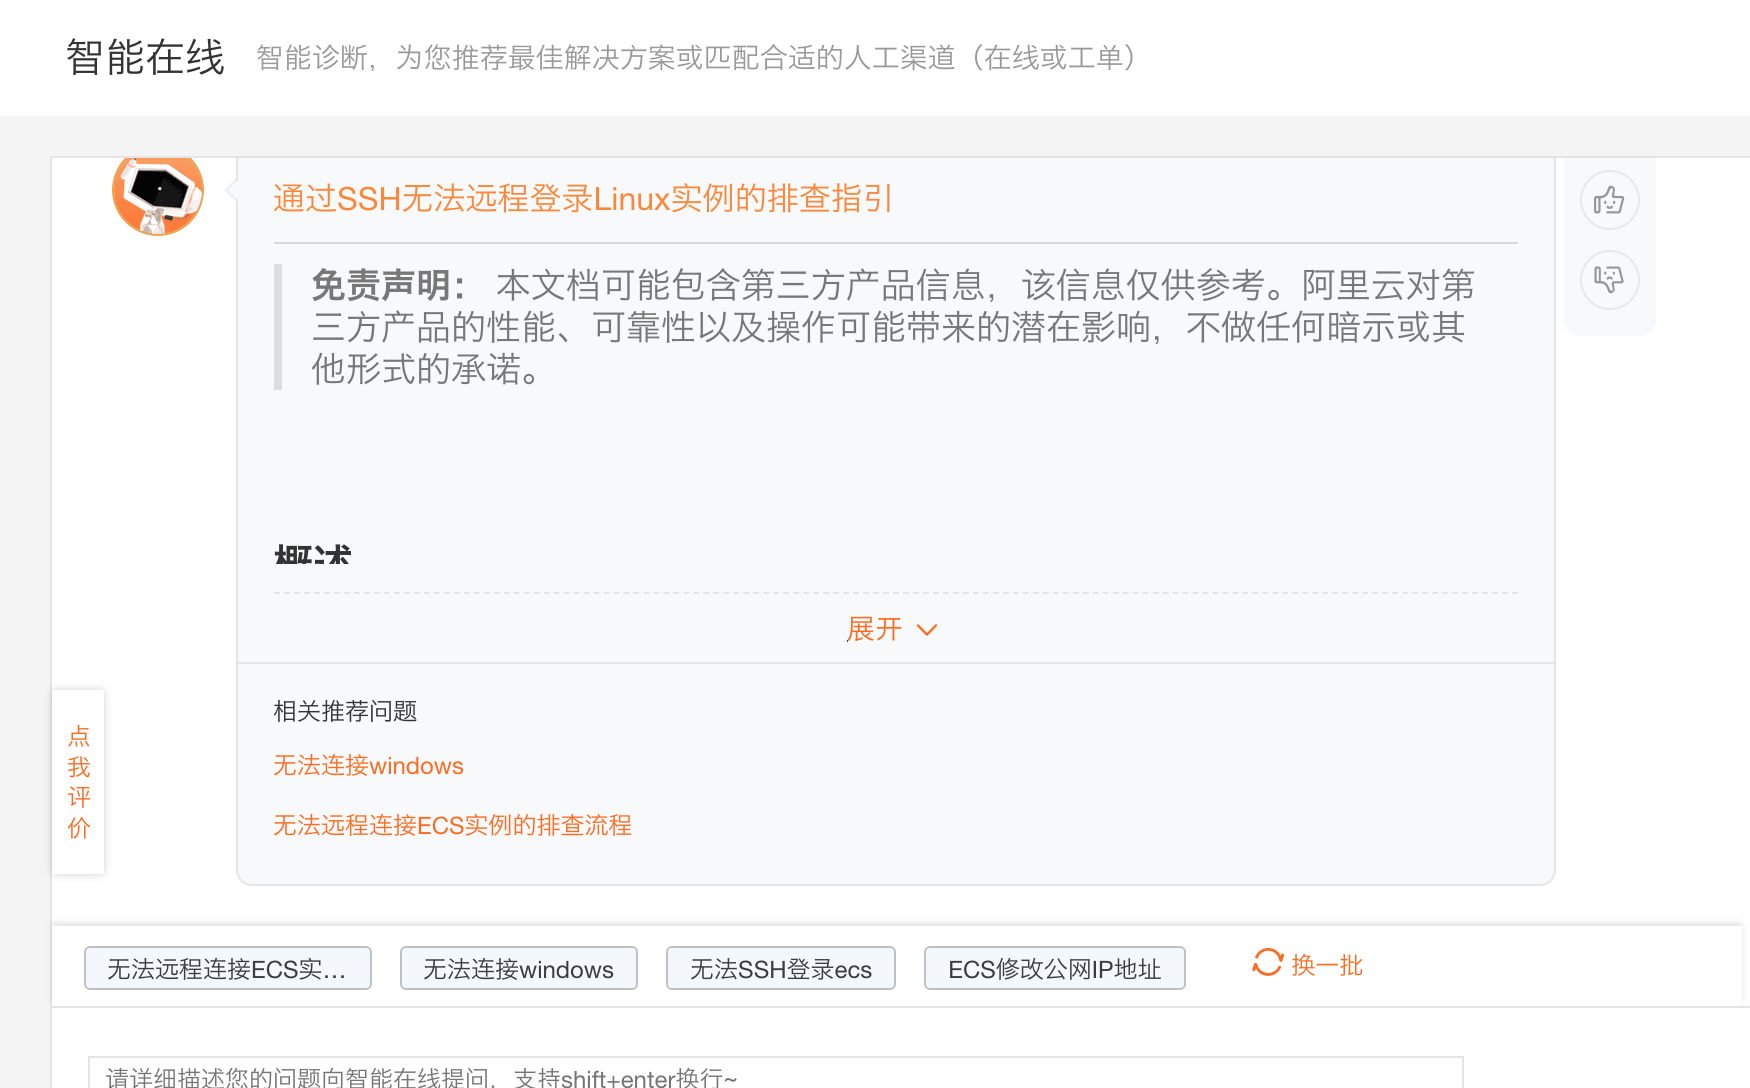The height and width of the screenshot is (1088, 1750).
Task: Click the 免责声明 disclaimer text
Action: coord(894,327)
